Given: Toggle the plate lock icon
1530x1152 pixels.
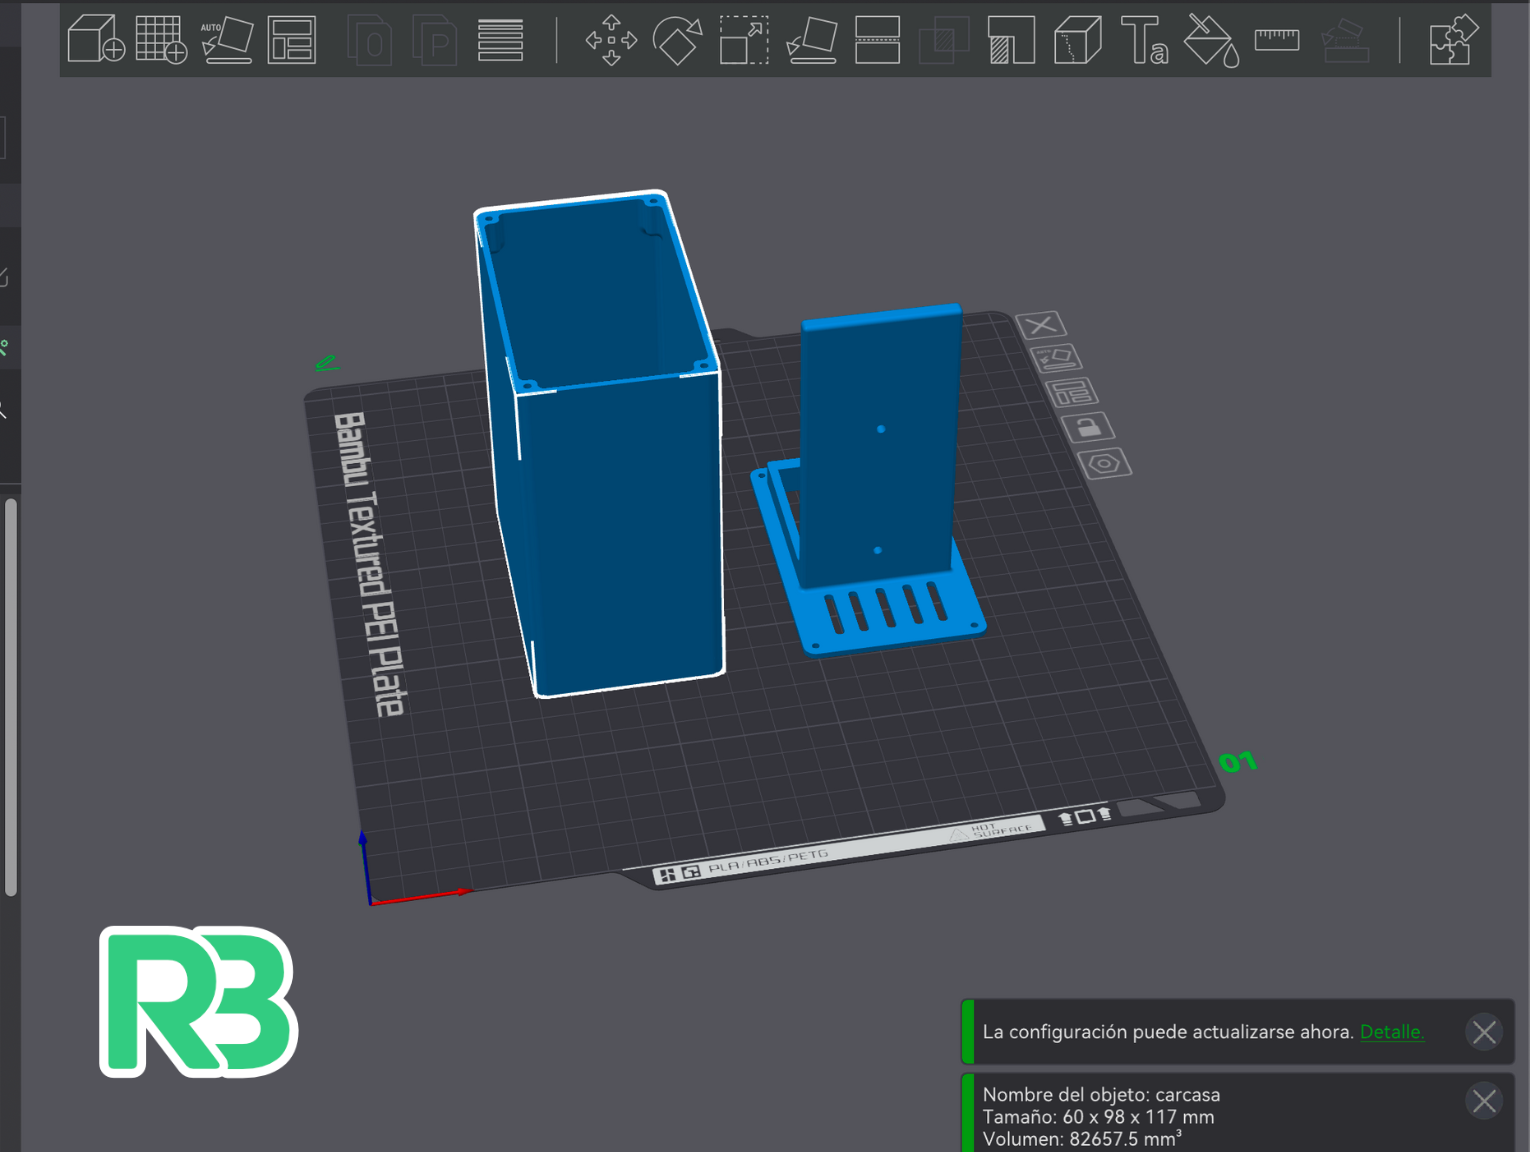Looking at the screenshot, I should 1089,427.
